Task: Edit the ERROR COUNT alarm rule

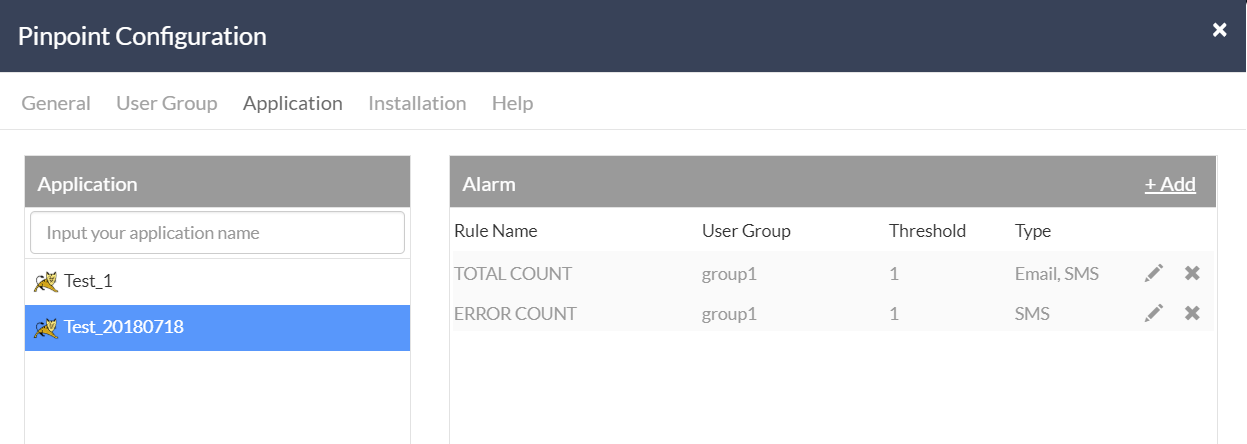Action: click(1154, 313)
